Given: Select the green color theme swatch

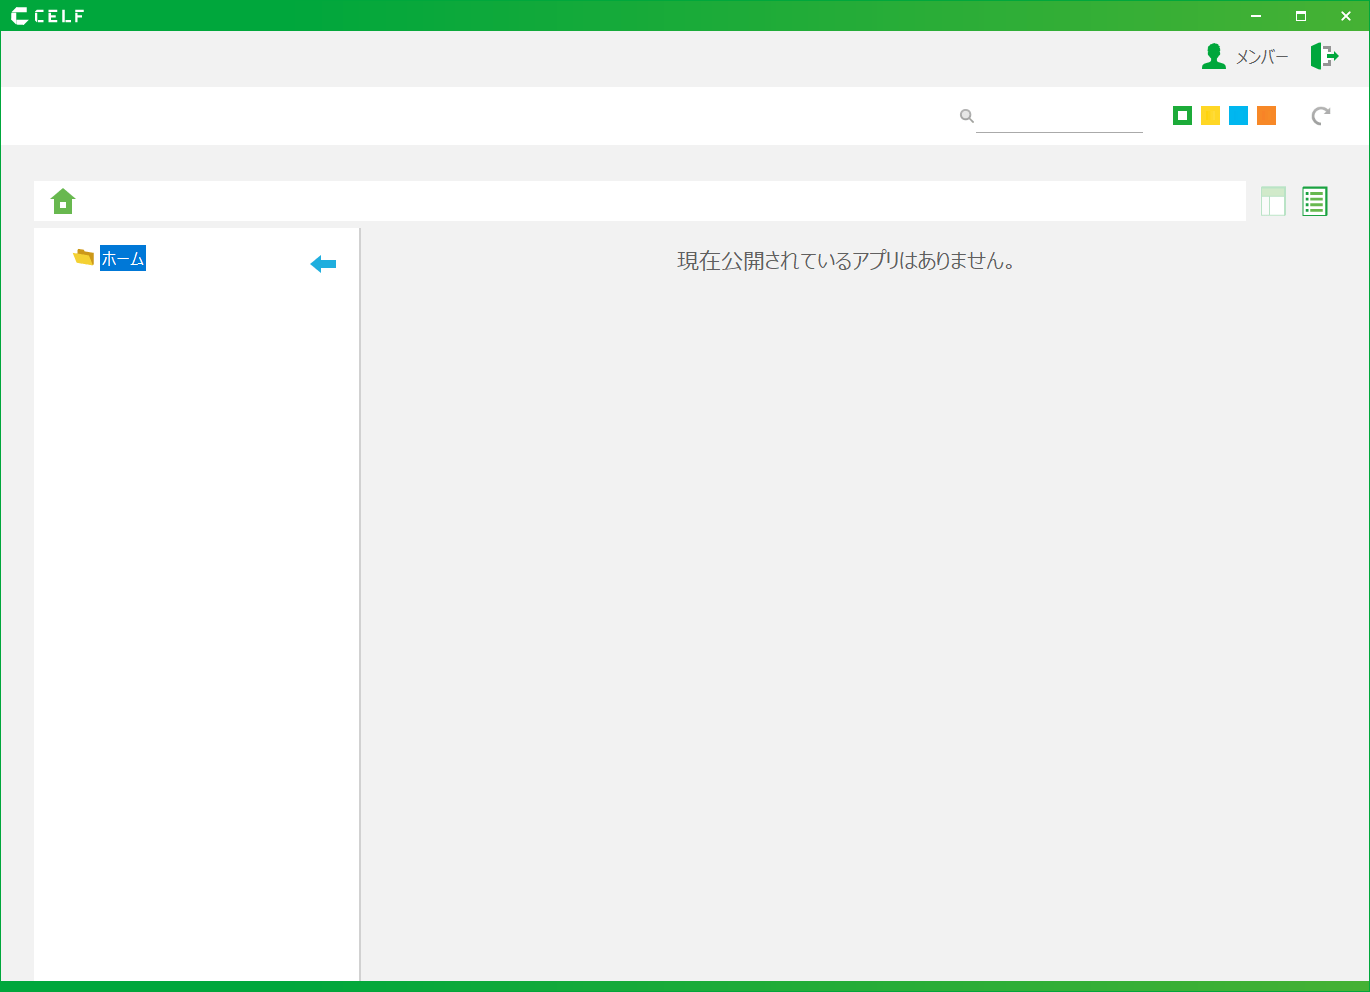Looking at the screenshot, I should pyautogui.click(x=1182, y=116).
